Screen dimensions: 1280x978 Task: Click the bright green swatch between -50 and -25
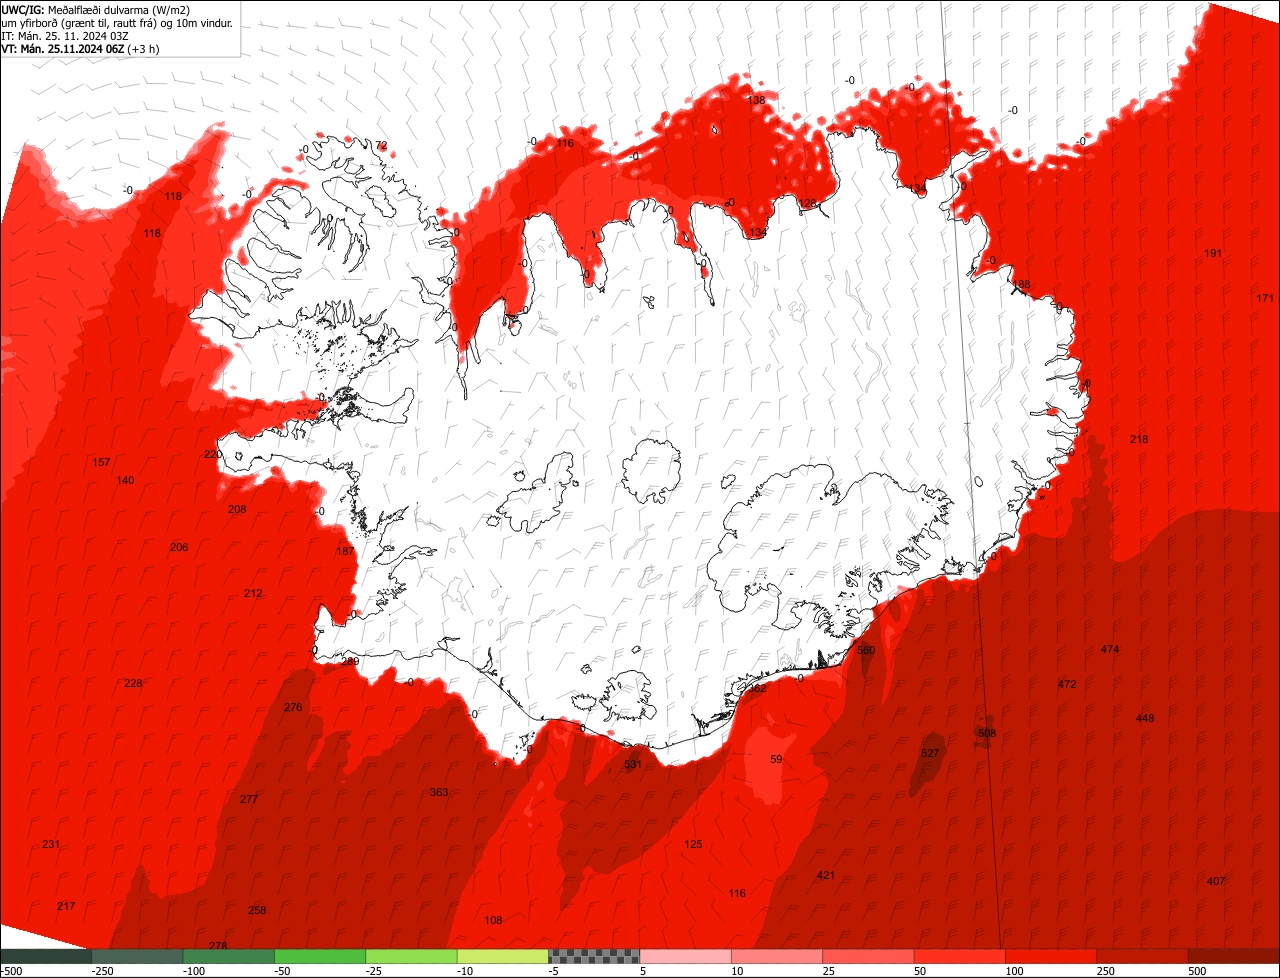click(x=320, y=956)
